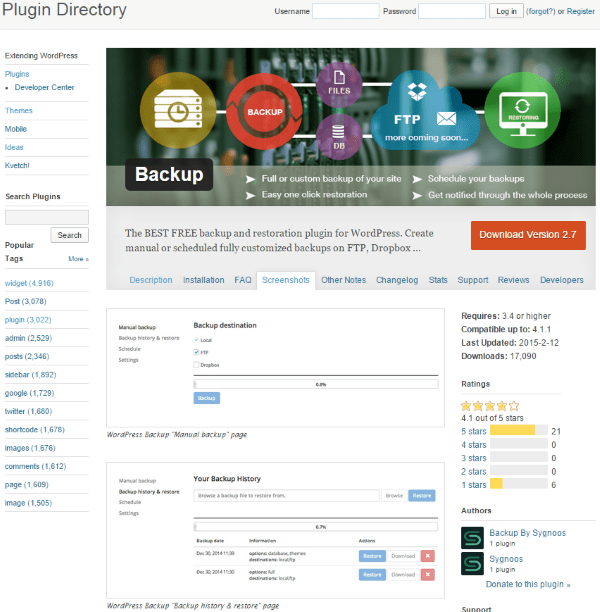Click the 5 stars rating link
600x612 pixels.
coord(474,432)
